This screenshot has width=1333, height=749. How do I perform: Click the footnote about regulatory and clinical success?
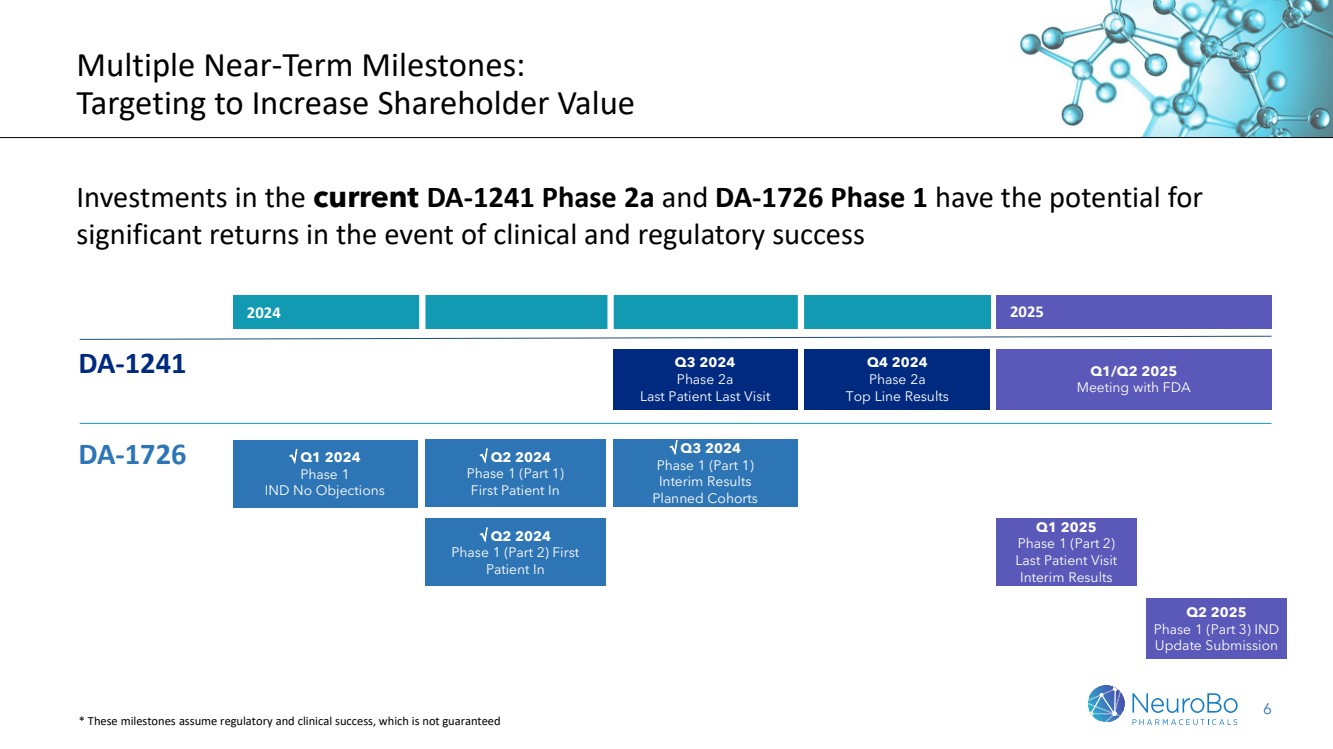(289, 721)
